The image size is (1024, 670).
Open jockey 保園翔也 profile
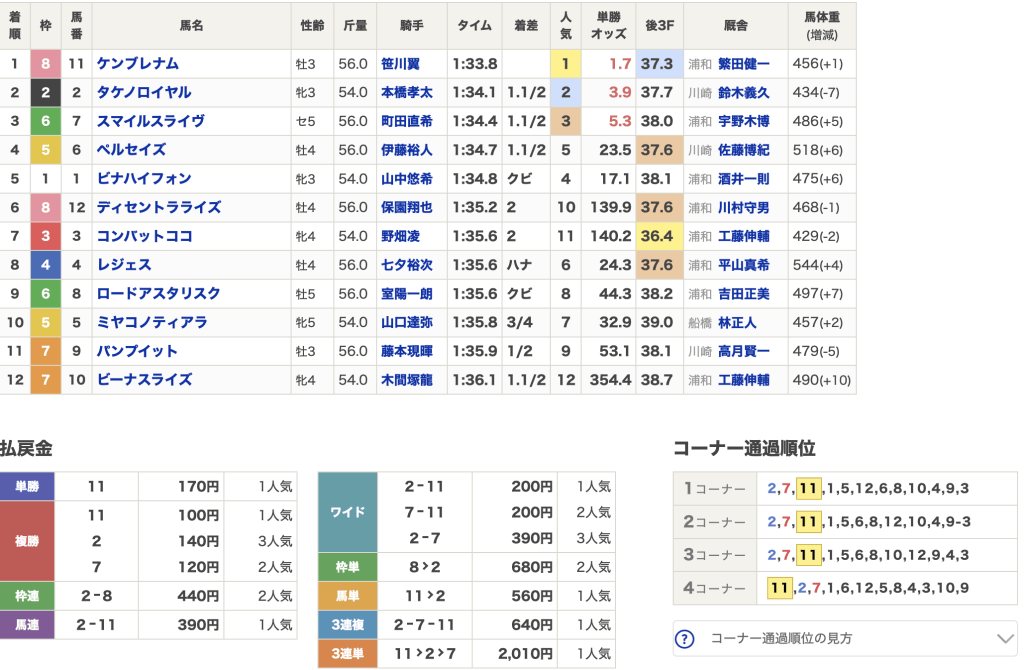pyautogui.click(x=407, y=208)
